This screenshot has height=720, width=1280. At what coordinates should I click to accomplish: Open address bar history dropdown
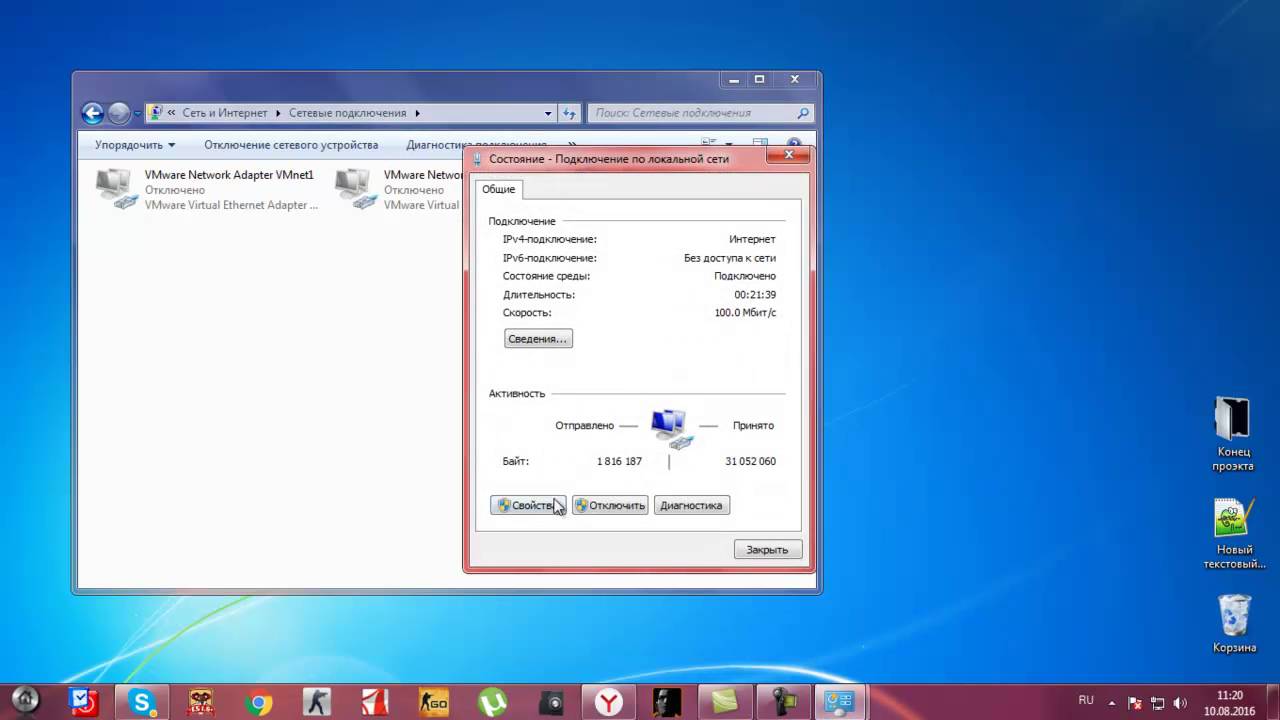click(x=548, y=113)
